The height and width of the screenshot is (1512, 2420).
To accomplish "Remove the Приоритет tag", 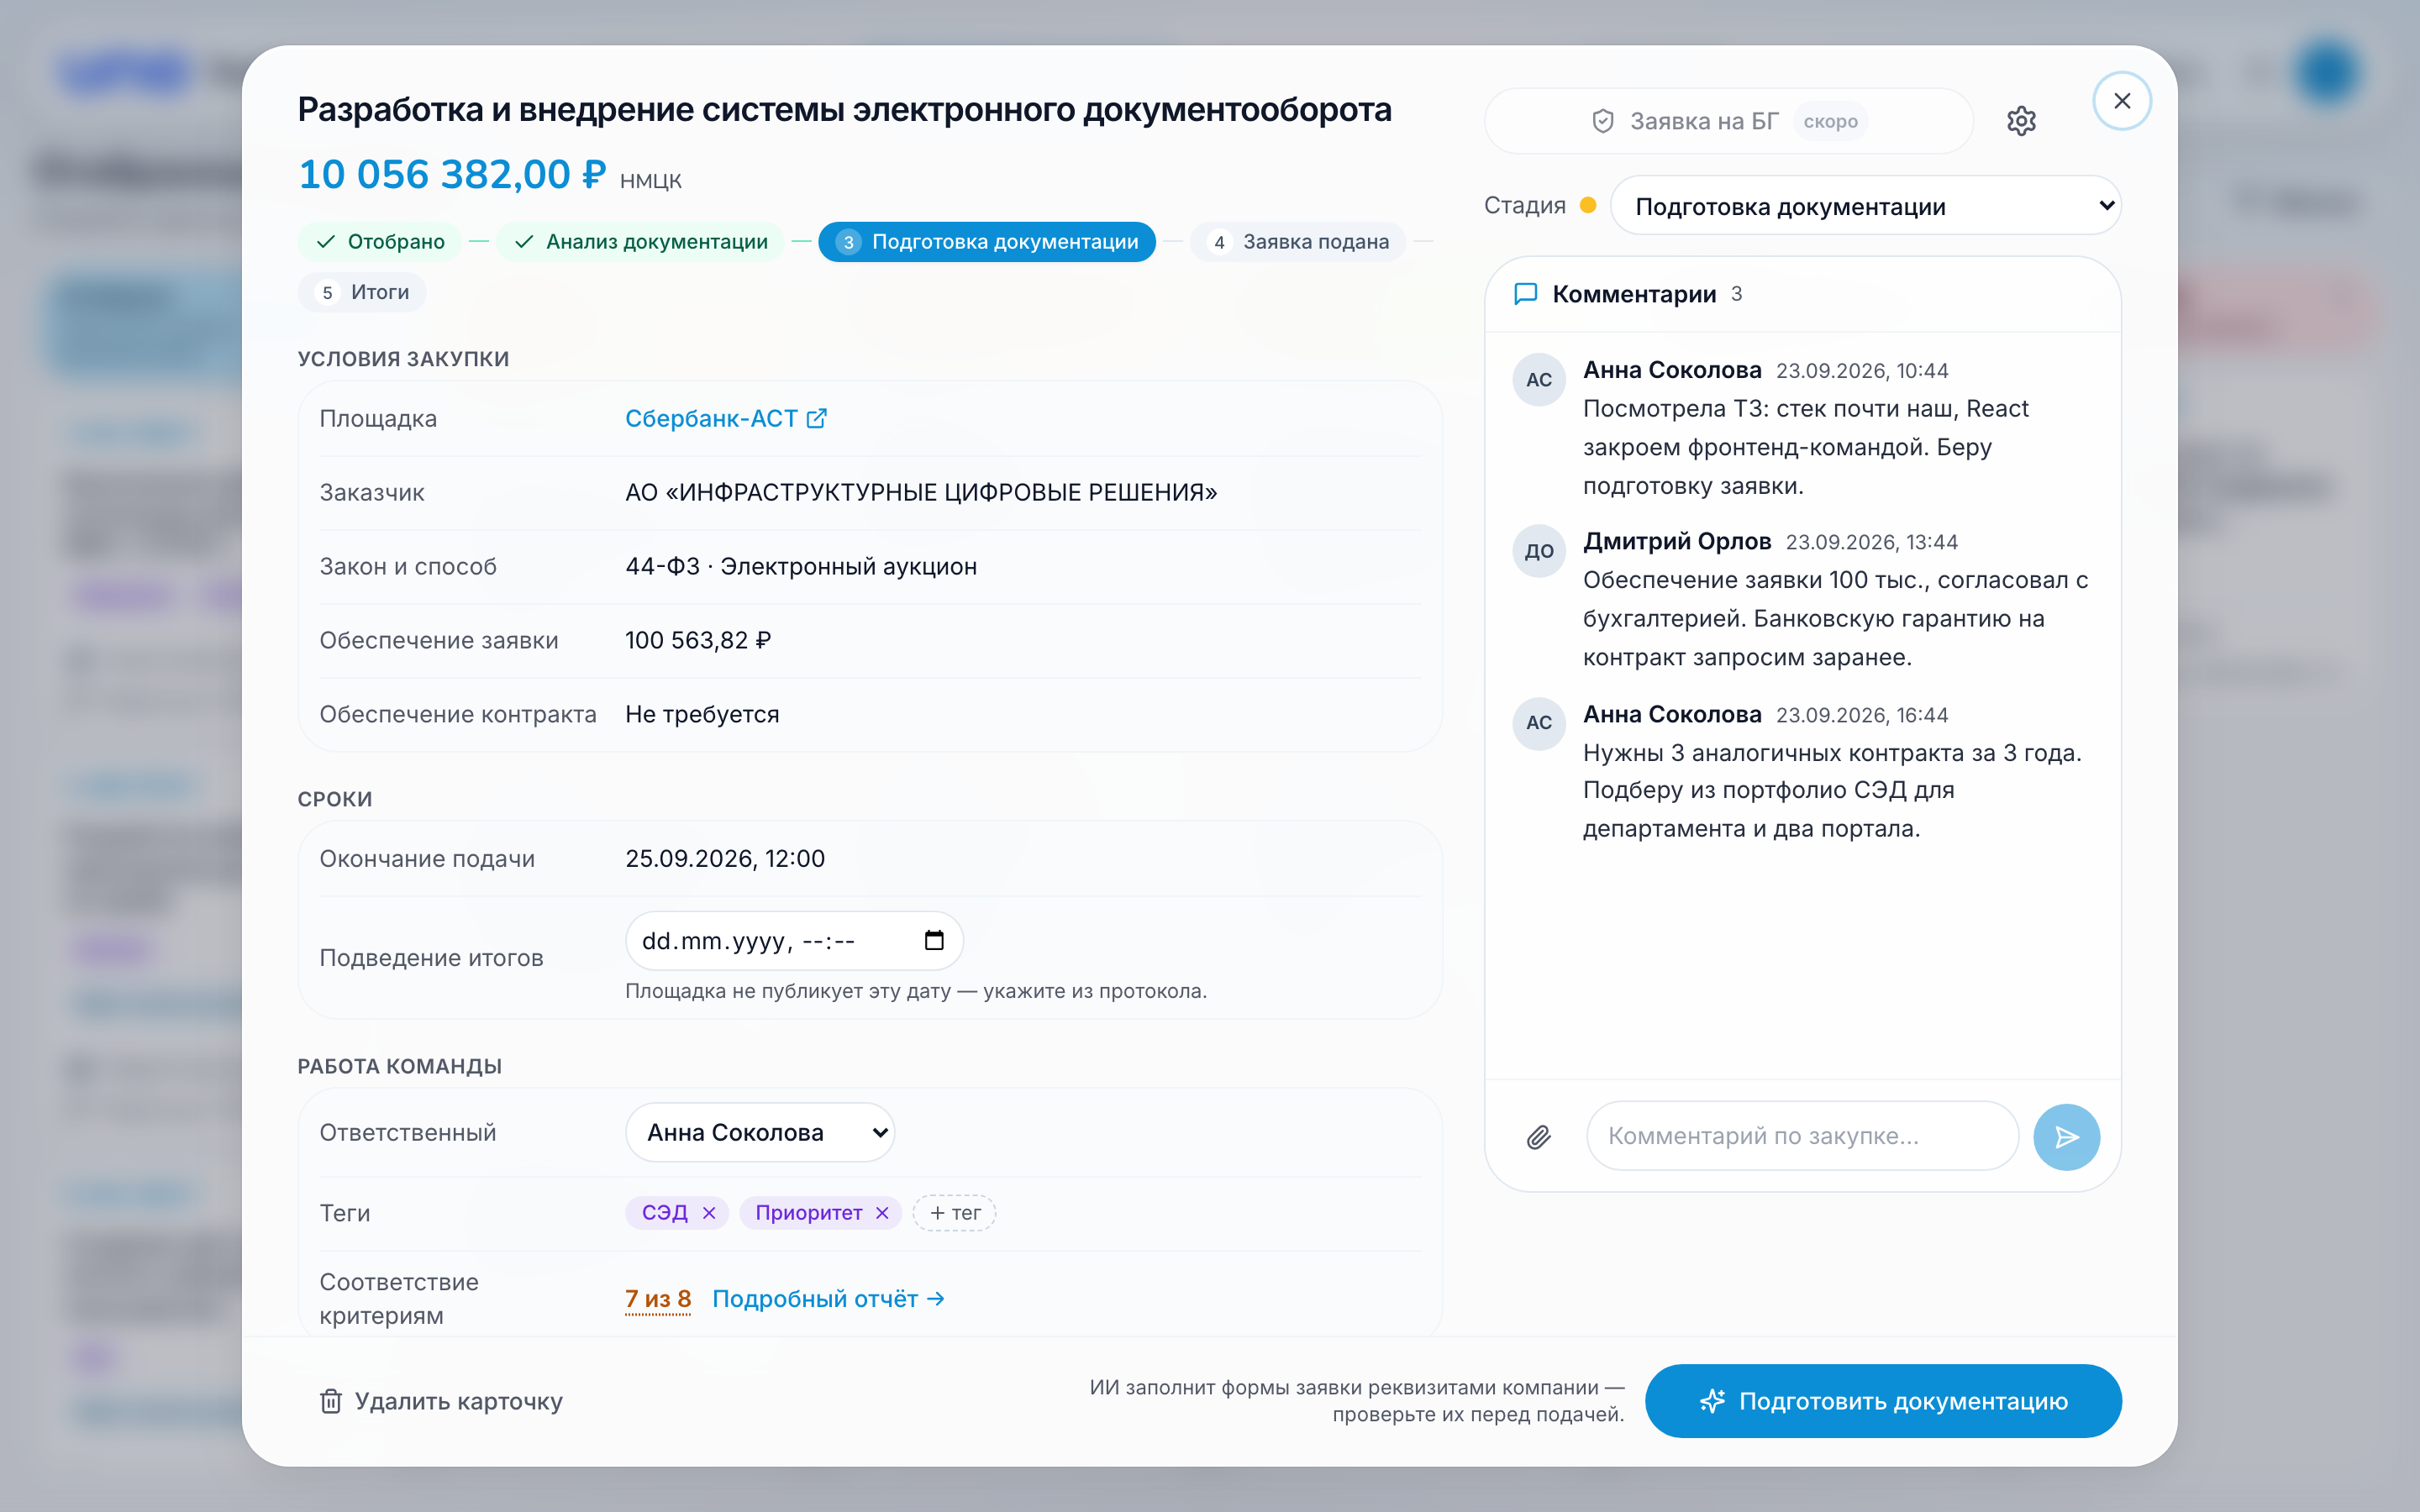I will tap(882, 1213).
